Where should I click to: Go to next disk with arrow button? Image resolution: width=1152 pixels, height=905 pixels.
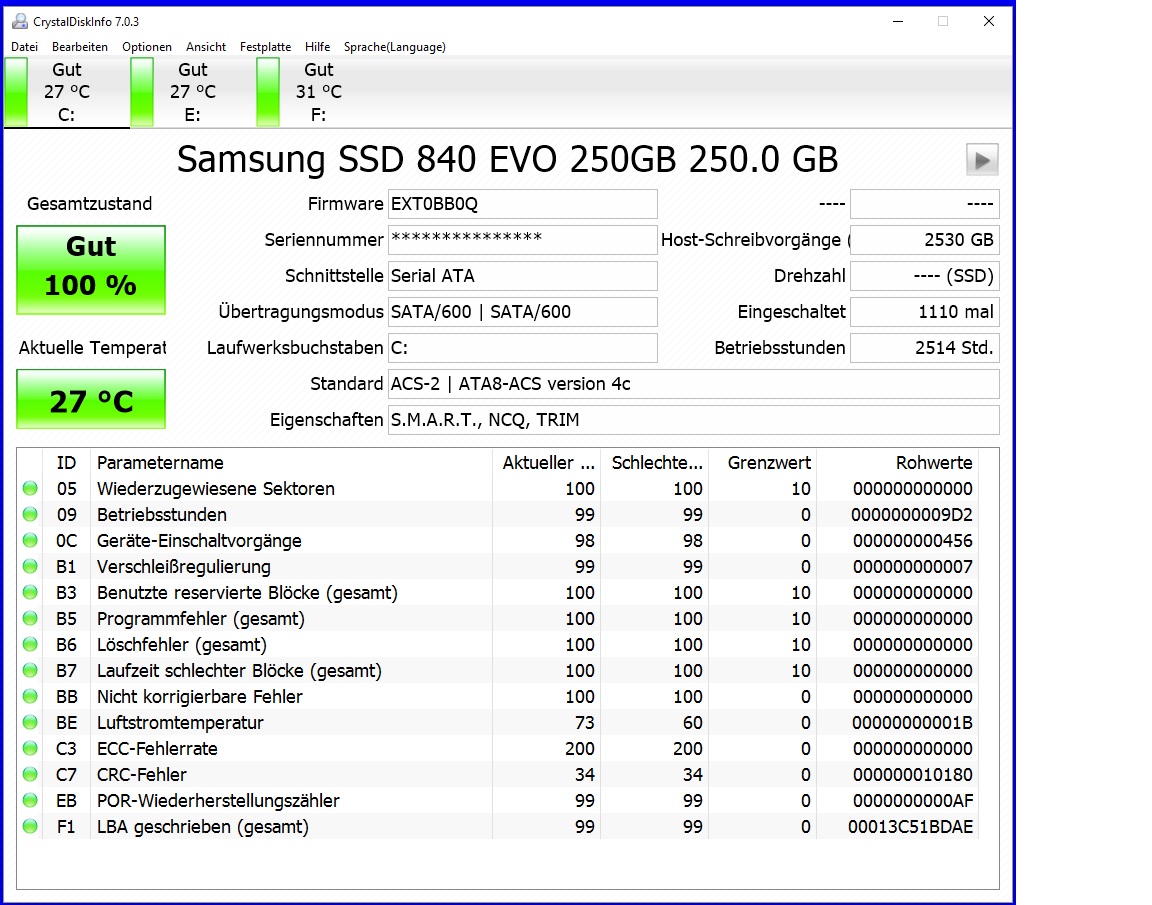click(x=982, y=159)
